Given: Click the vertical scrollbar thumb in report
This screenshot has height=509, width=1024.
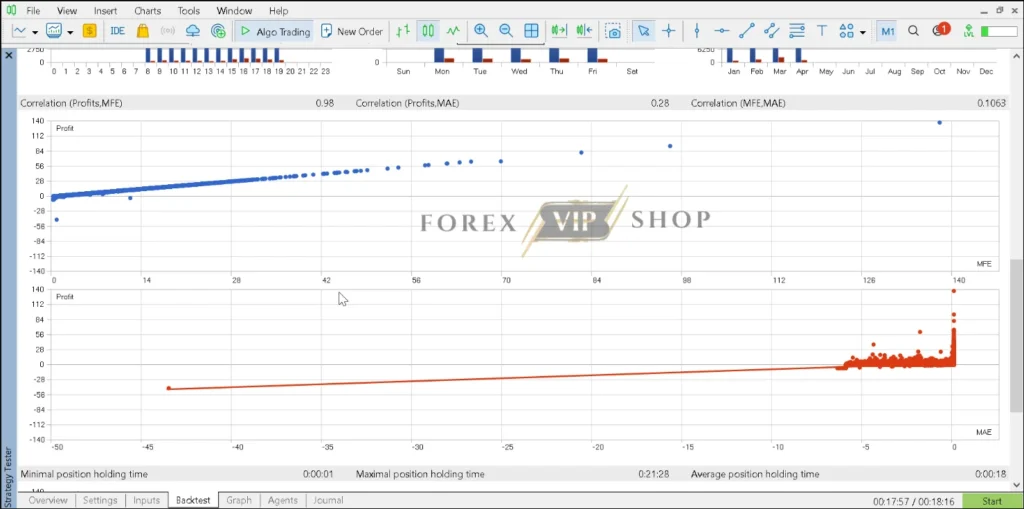Looking at the screenshot, I should [1016, 335].
